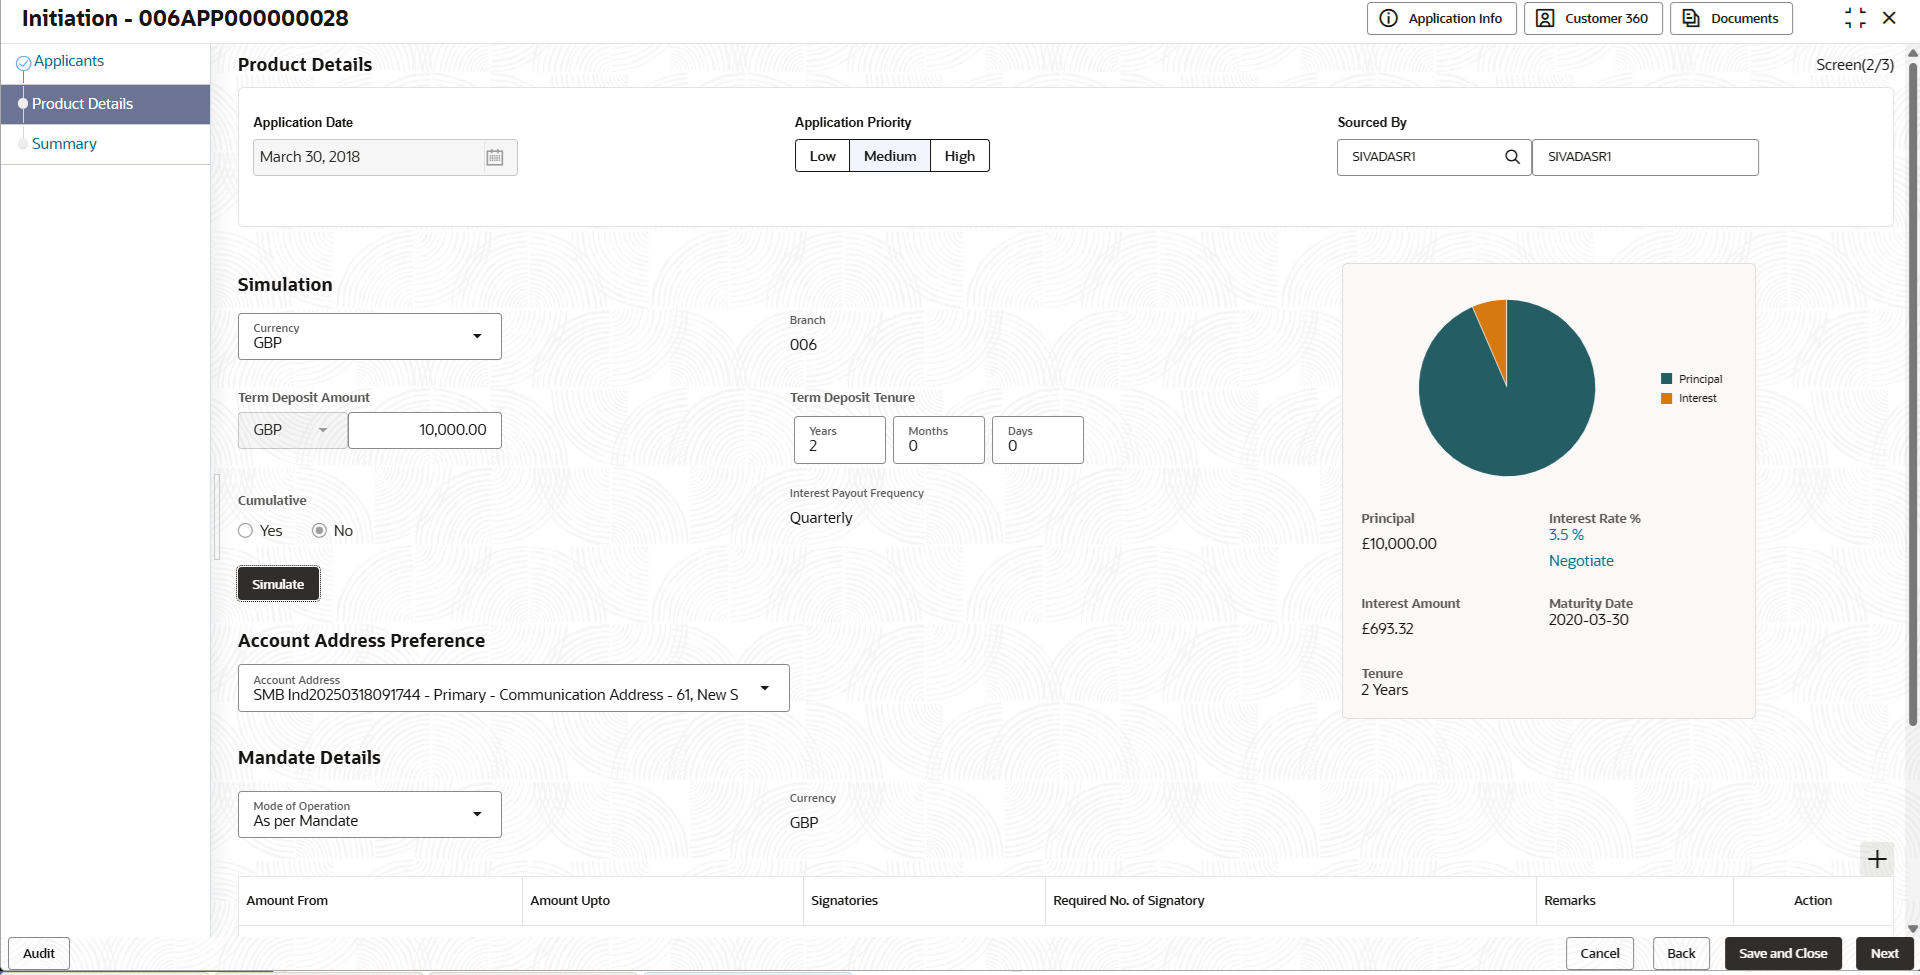The height and width of the screenshot is (975, 1920).
Task: Open Customer 360 view
Action: [1593, 18]
